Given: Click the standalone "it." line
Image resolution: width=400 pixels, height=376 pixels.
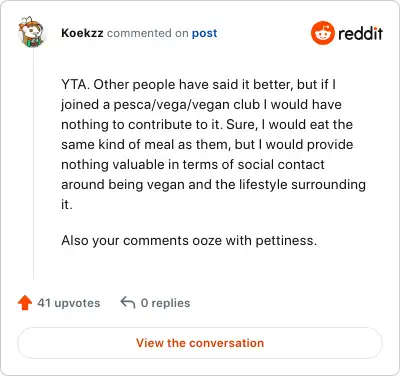Looking at the screenshot, I should click(x=67, y=204).
